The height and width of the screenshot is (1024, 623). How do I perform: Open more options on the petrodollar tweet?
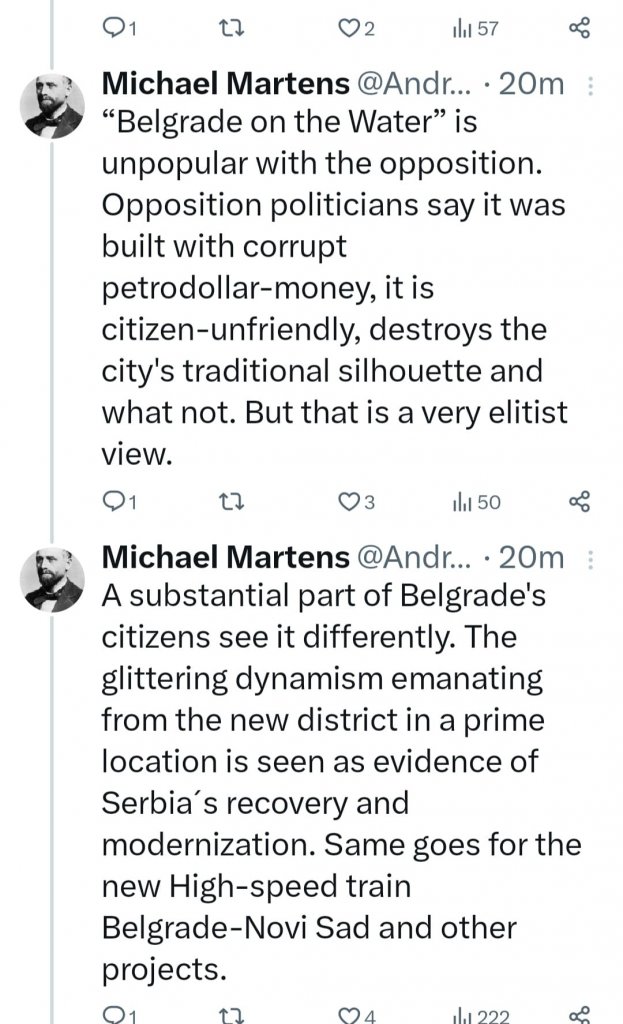(x=589, y=87)
